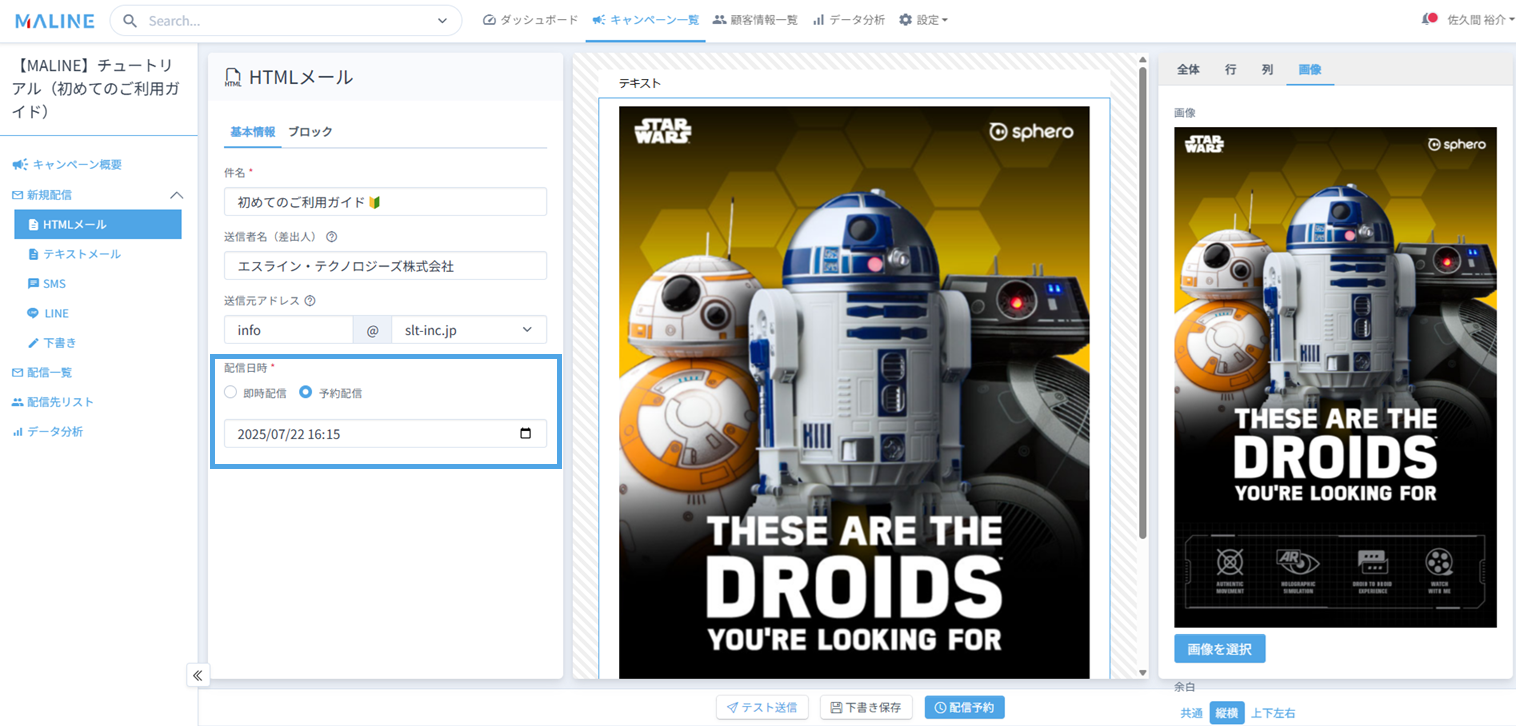
Task: Click the 配信予約 button
Action: (x=965, y=707)
